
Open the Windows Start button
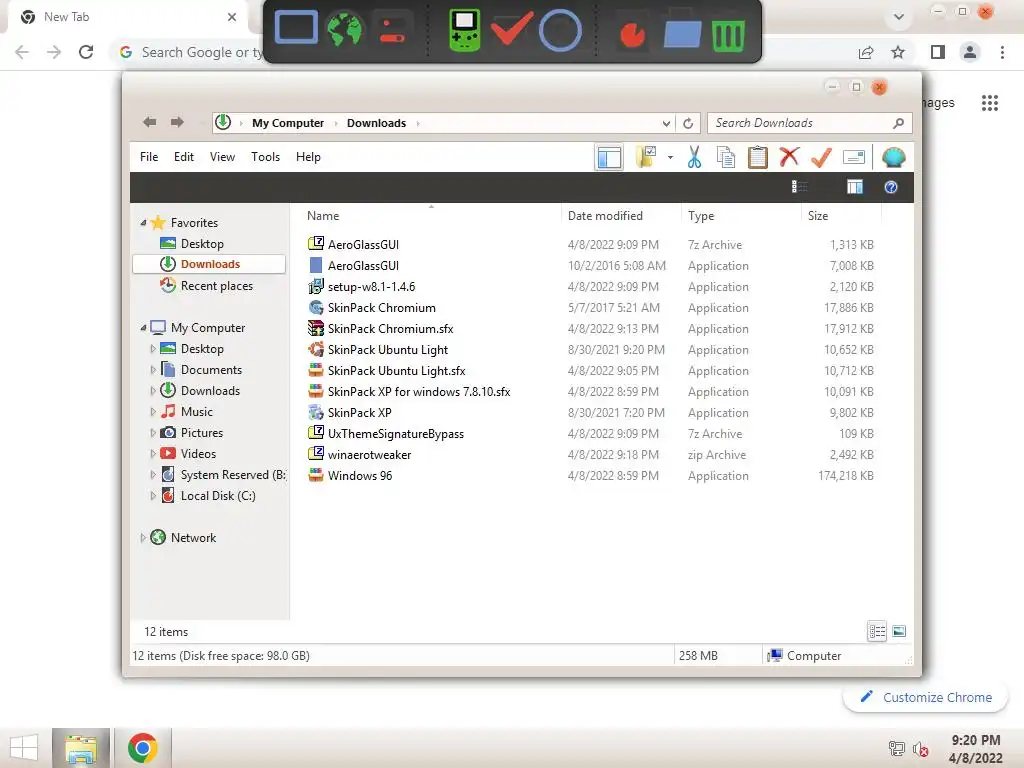(24, 748)
